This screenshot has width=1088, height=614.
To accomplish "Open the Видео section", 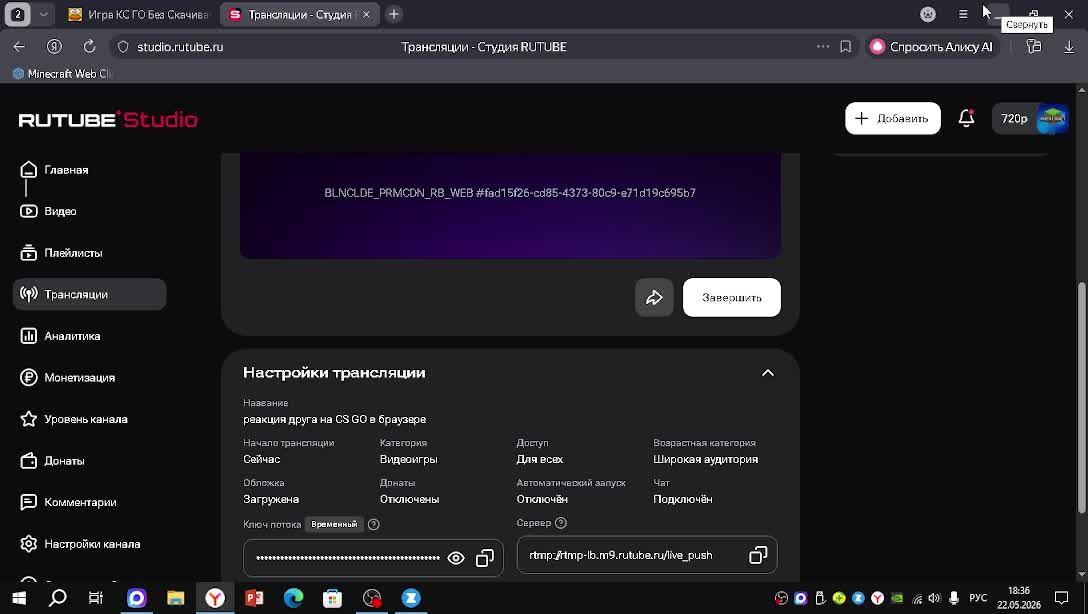I will coord(49,211).
